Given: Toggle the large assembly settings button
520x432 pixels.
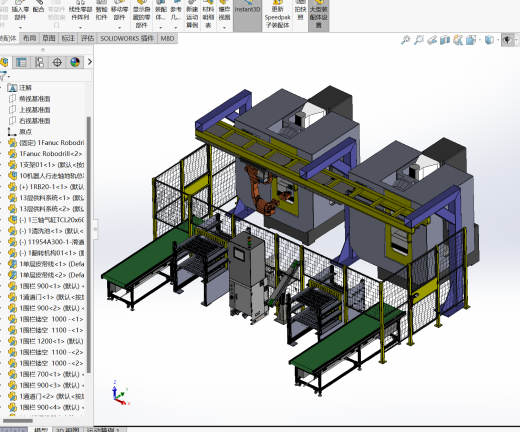Looking at the screenshot, I should pos(319,15).
